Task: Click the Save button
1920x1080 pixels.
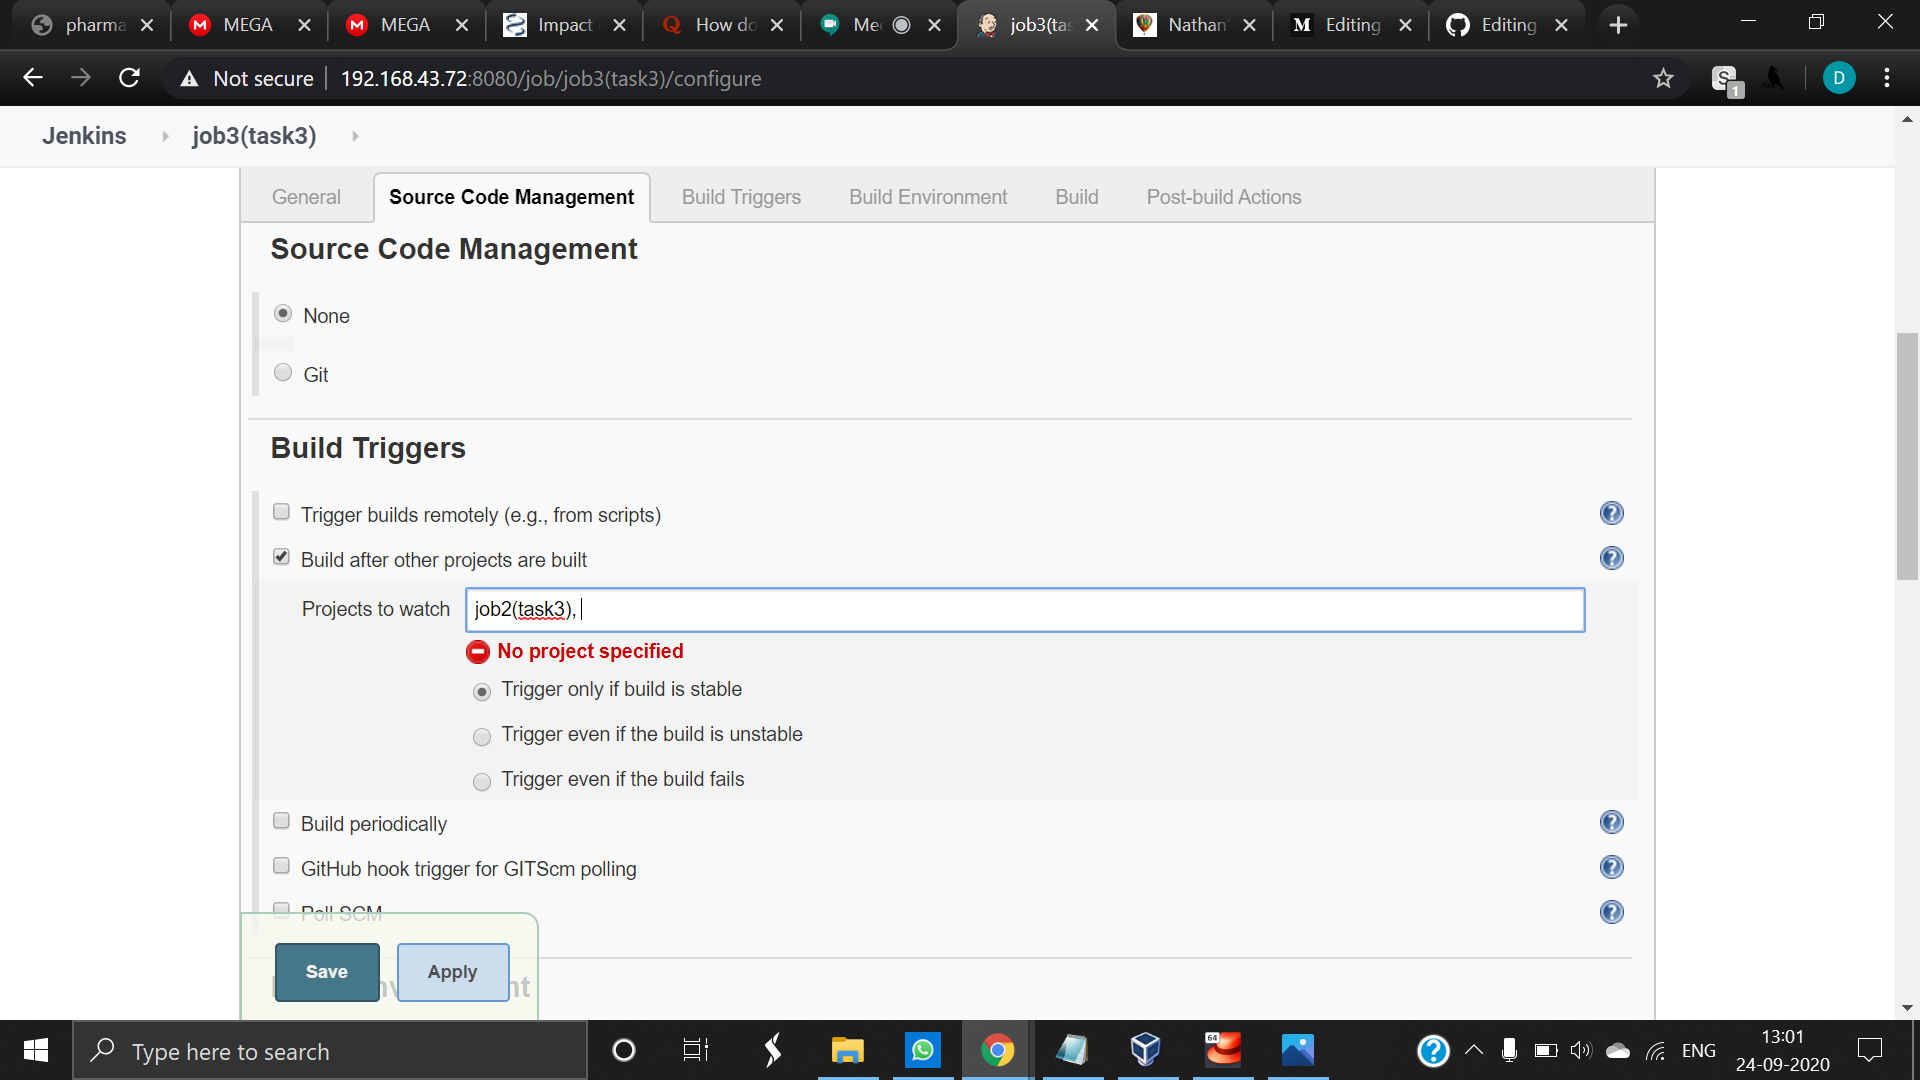Action: pyautogui.click(x=327, y=972)
